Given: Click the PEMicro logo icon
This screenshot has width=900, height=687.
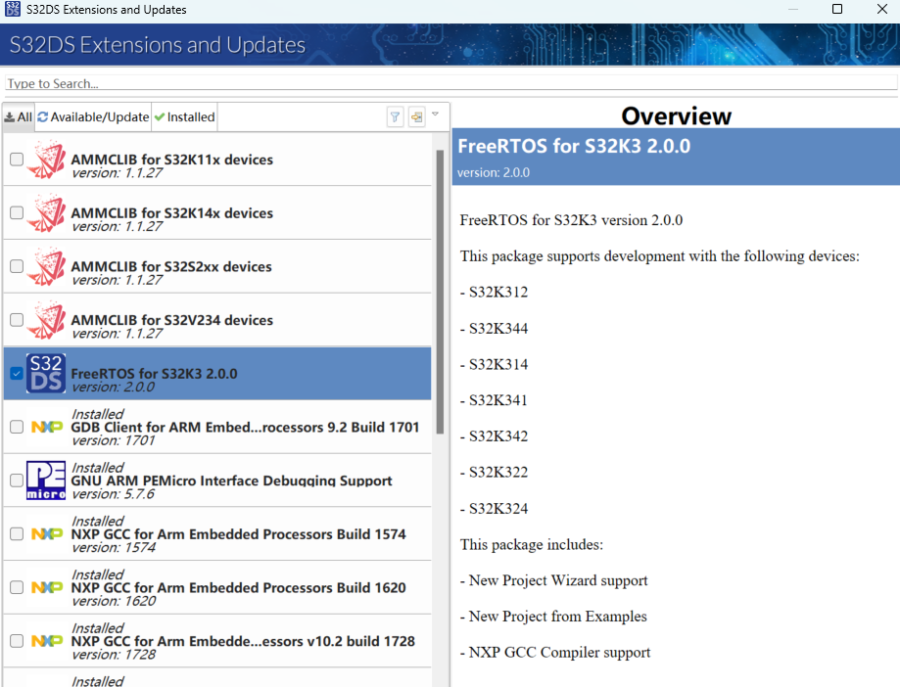Looking at the screenshot, I should 46,480.
